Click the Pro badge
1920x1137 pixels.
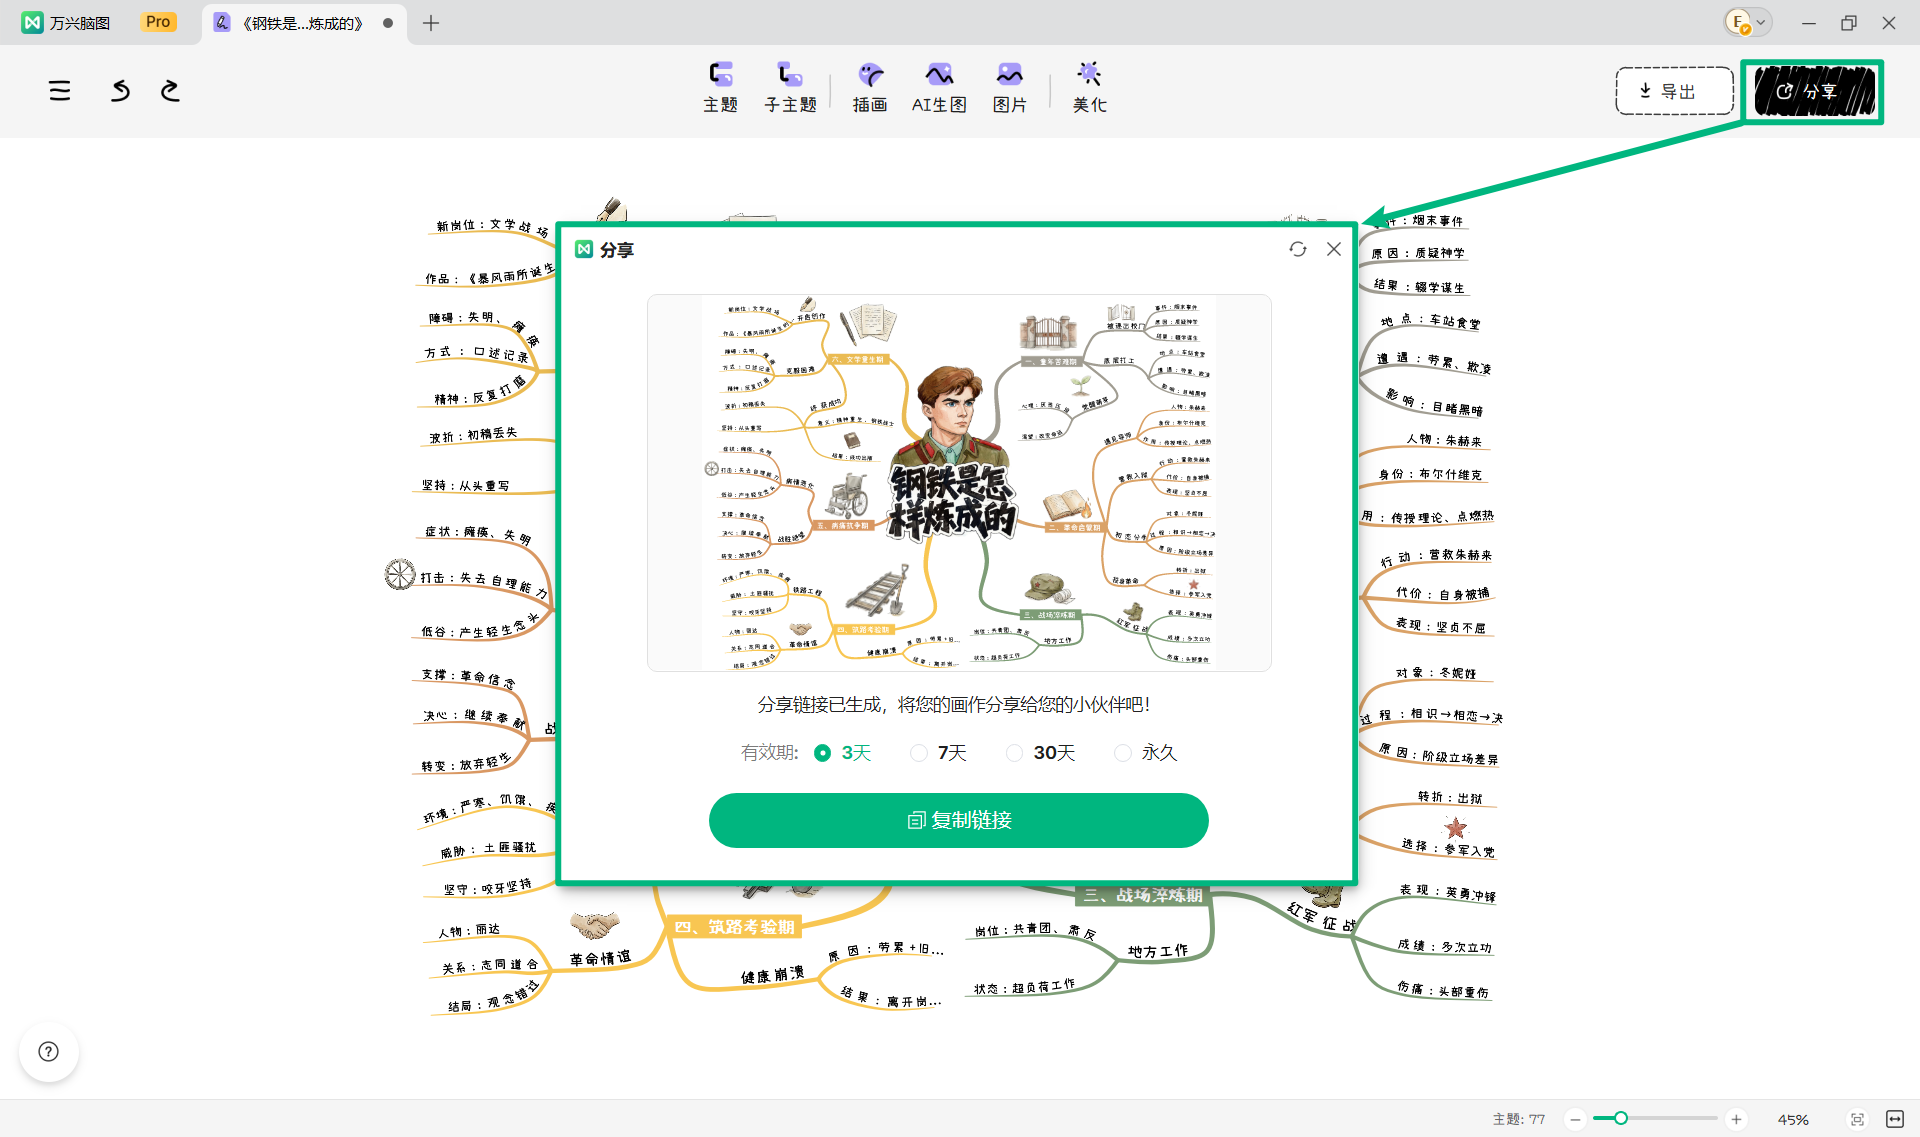(x=158, y=22)
